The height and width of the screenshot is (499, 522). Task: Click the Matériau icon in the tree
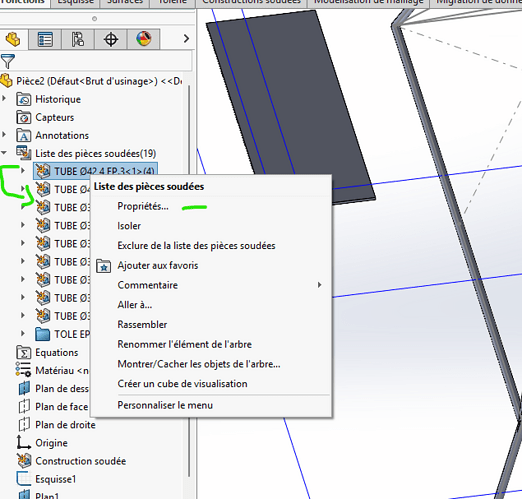pos(23,370)
